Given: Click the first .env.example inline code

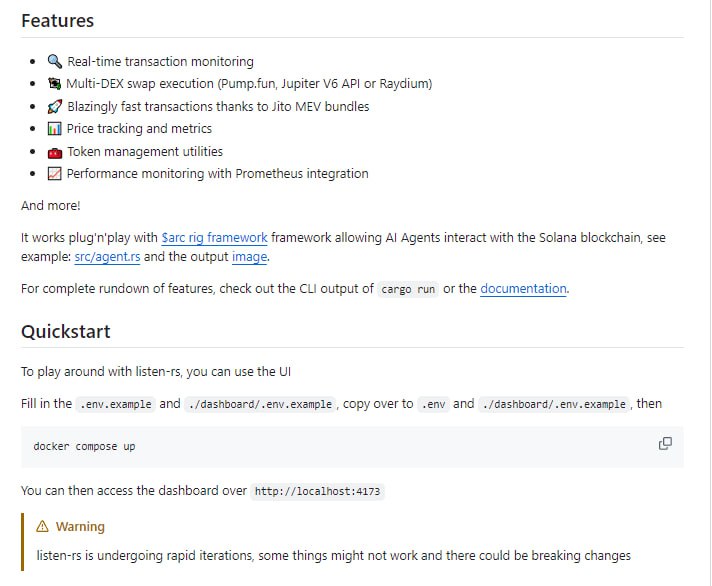Looking at the screenshot, I should click(115, 404).
